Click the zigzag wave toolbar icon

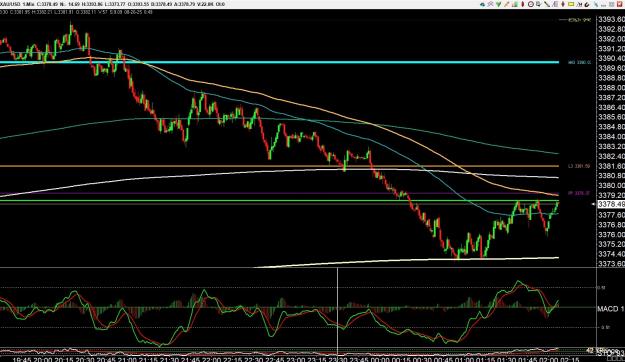(580, 4)
